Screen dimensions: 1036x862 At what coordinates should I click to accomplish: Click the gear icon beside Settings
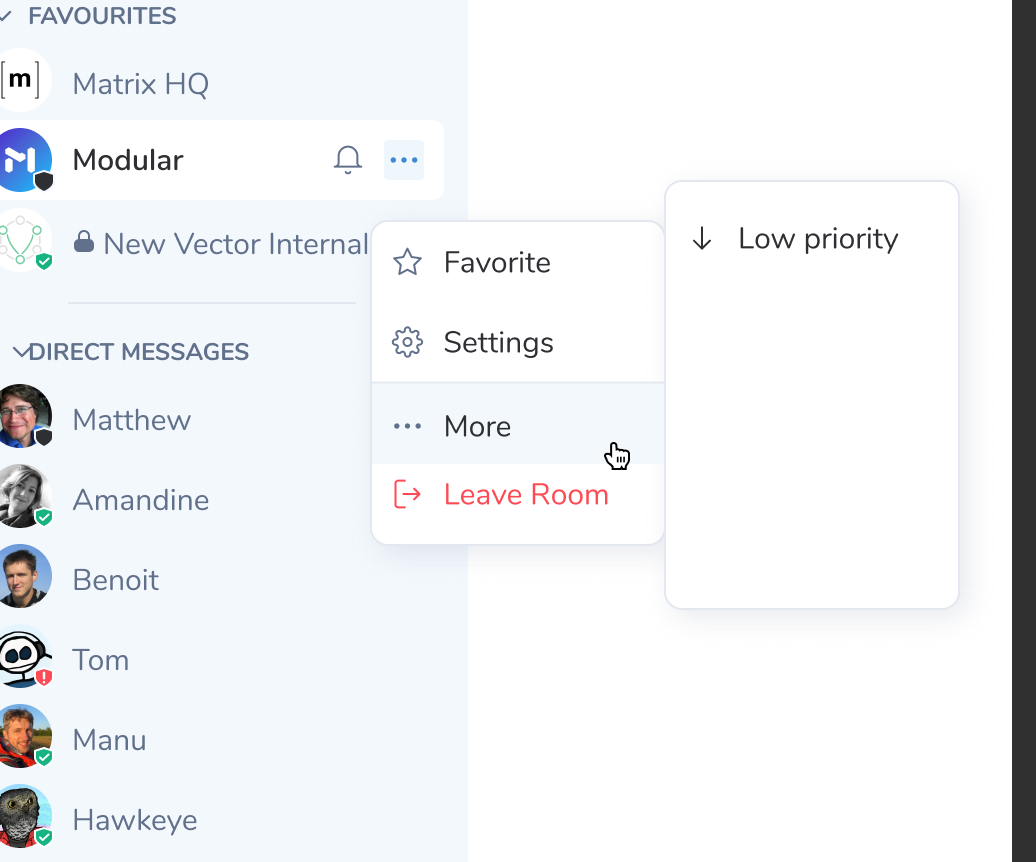[407, 342]
